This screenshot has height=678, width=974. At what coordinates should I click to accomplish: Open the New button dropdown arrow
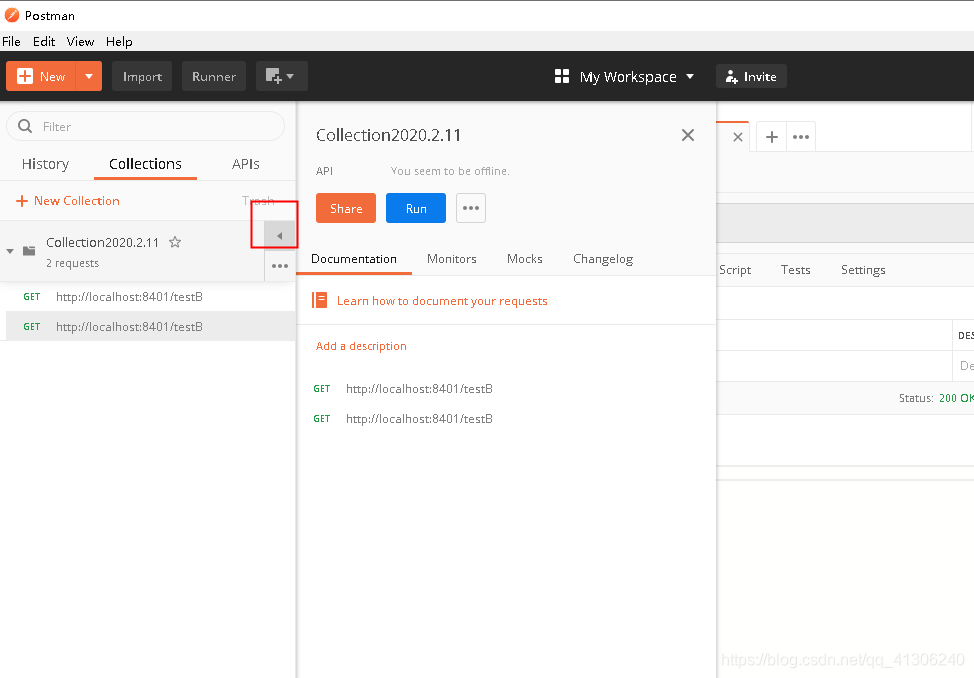tap(89, 76)
